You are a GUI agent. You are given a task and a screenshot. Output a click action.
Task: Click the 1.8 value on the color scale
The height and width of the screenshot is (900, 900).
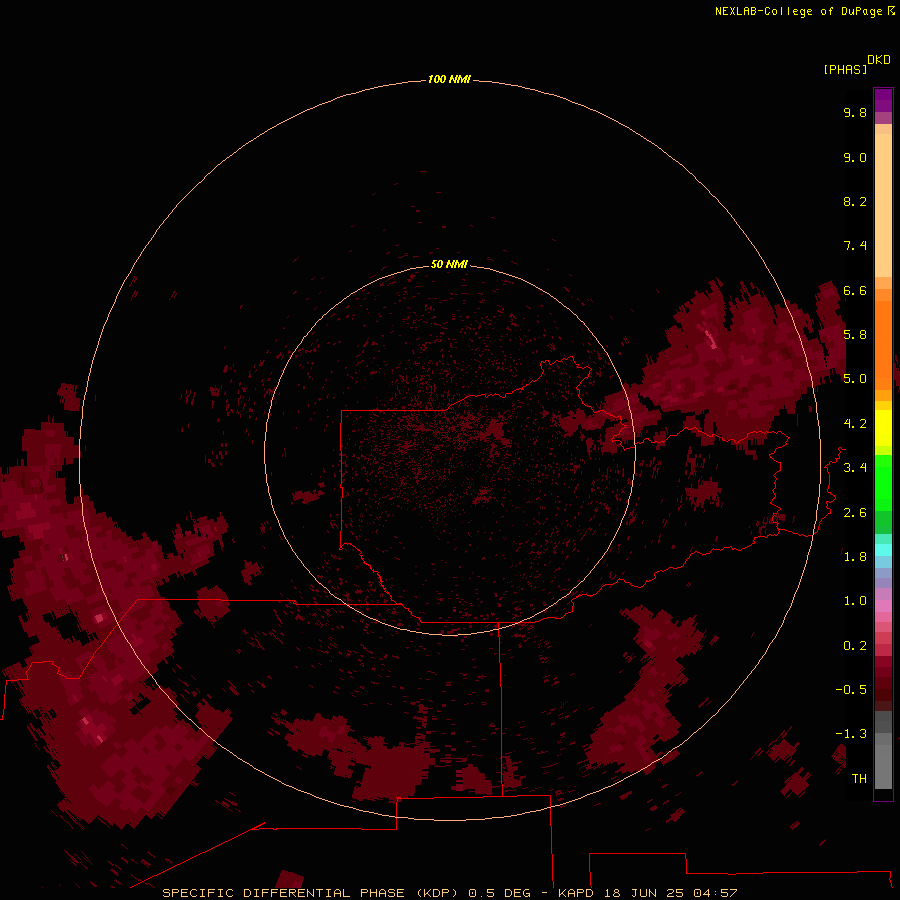point(855,557)
